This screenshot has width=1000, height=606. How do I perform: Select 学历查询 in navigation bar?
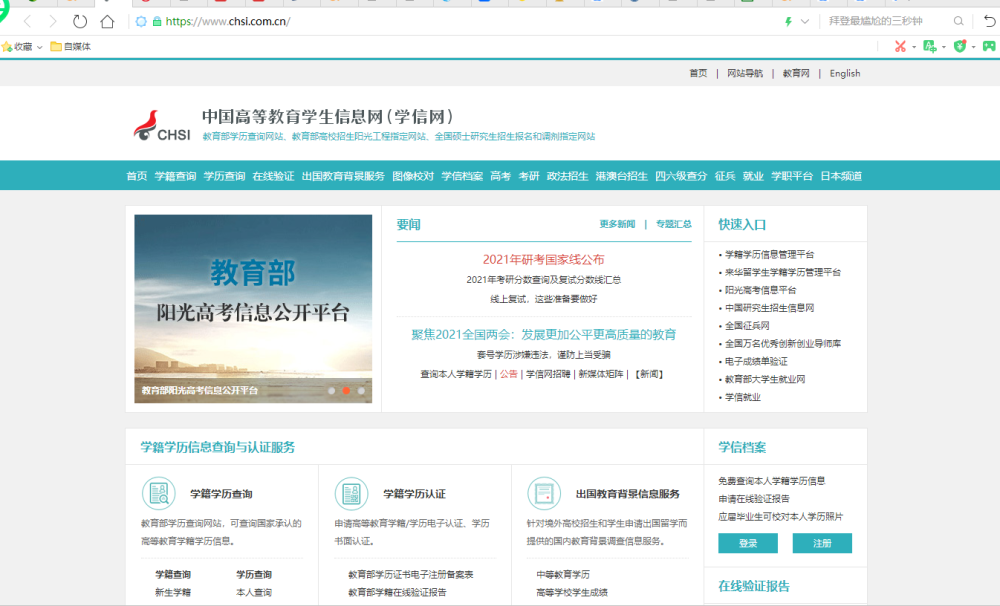(224, 176)
